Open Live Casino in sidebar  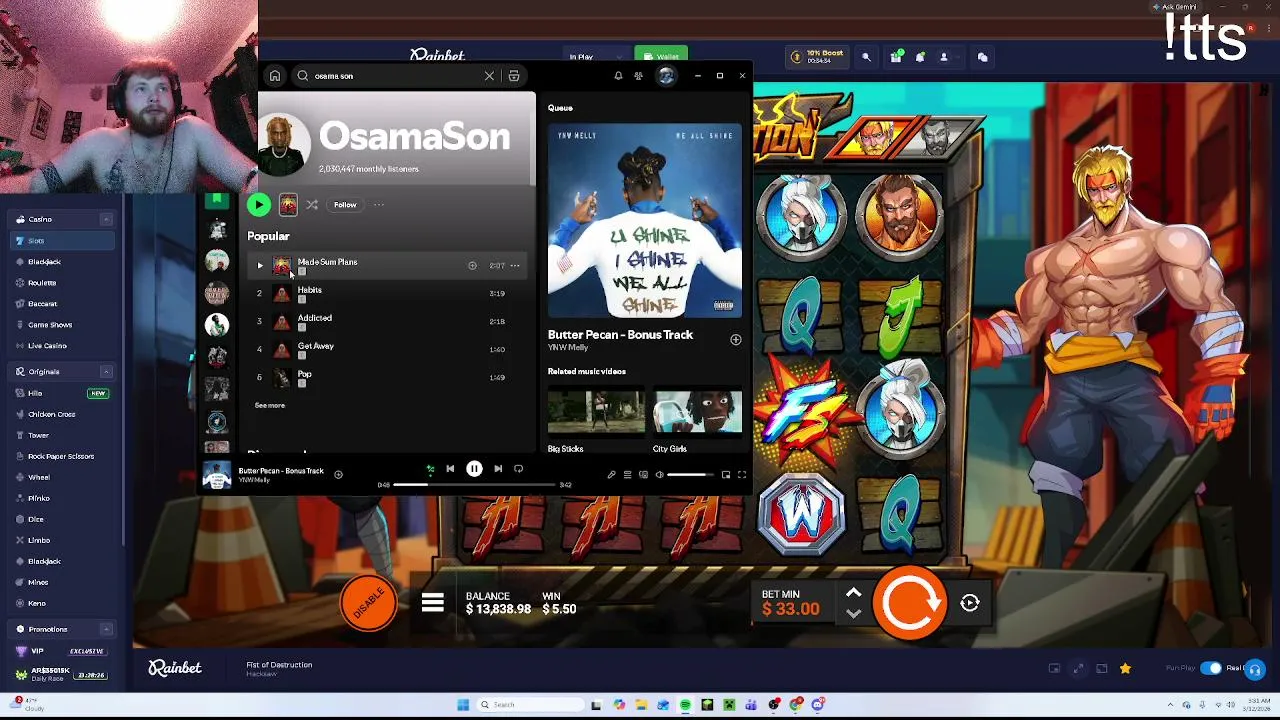pyautogui.click(x=60, y=346)
